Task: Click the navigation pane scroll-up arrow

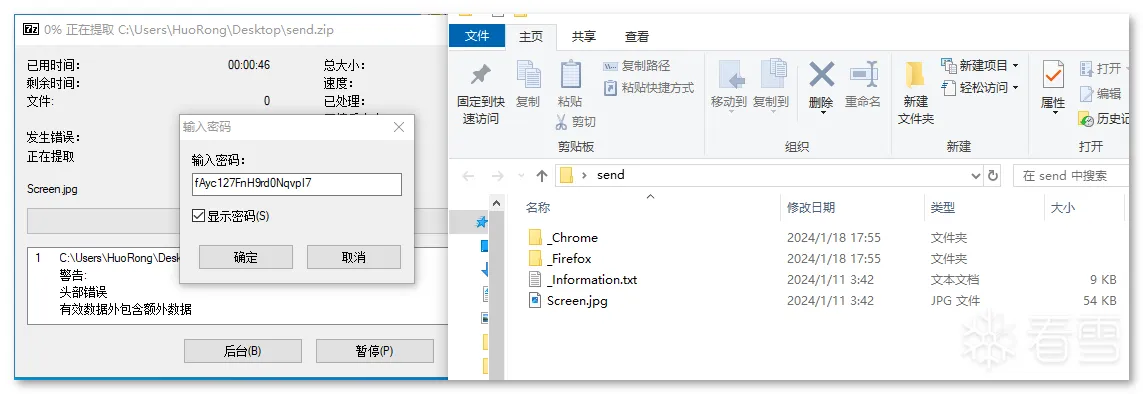Action: click(496, 203)
